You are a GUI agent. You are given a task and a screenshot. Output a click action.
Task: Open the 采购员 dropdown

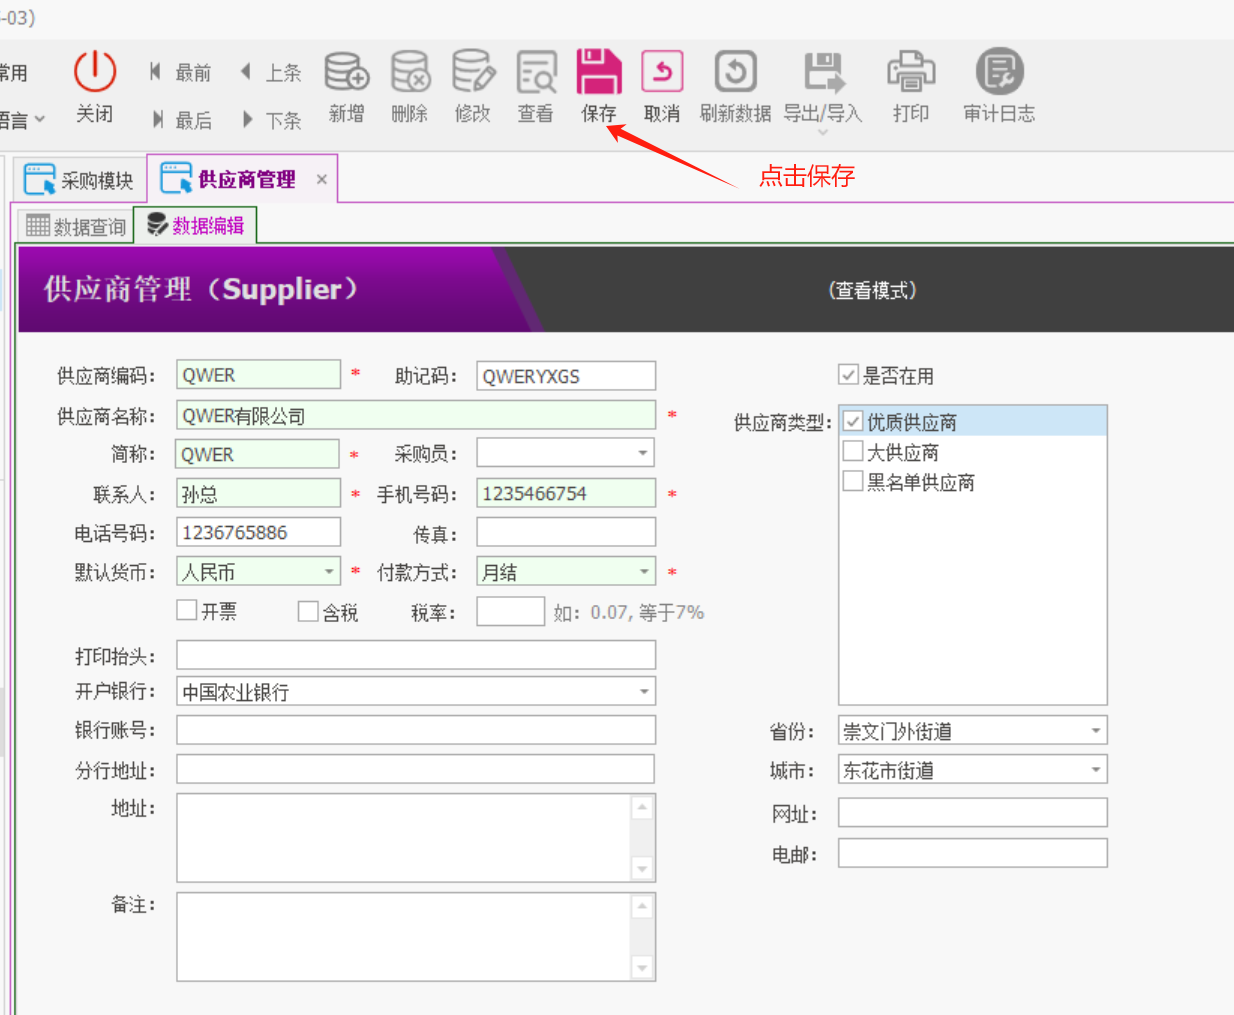(643, 453)
